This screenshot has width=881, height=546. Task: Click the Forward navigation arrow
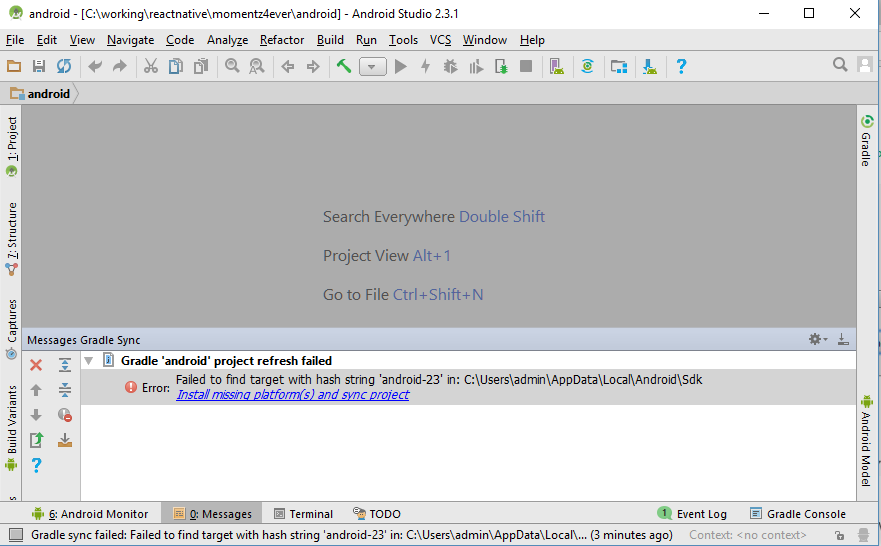(x=313, y=67)
